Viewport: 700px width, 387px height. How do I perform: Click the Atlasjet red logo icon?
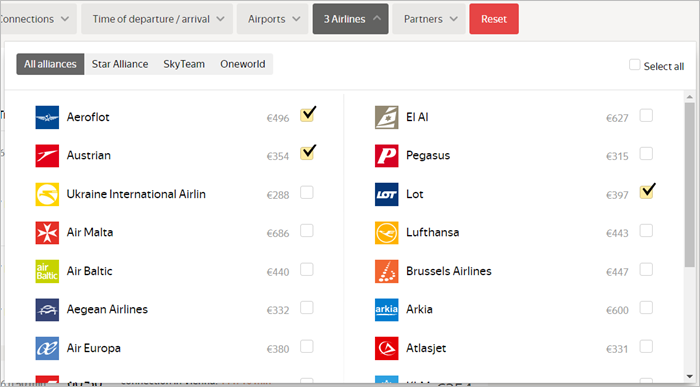pyautogui.click(x=387, y=349)
